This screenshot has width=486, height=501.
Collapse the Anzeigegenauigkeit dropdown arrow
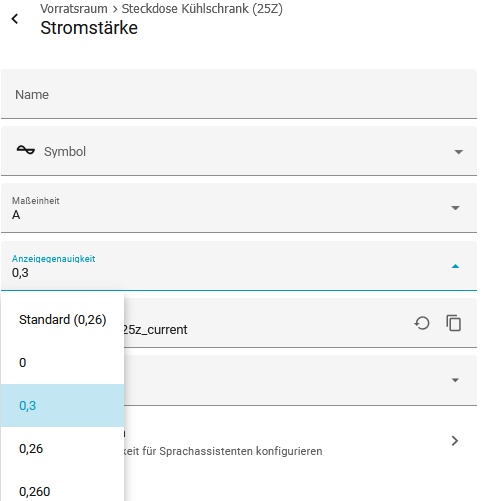pos(455,266)
